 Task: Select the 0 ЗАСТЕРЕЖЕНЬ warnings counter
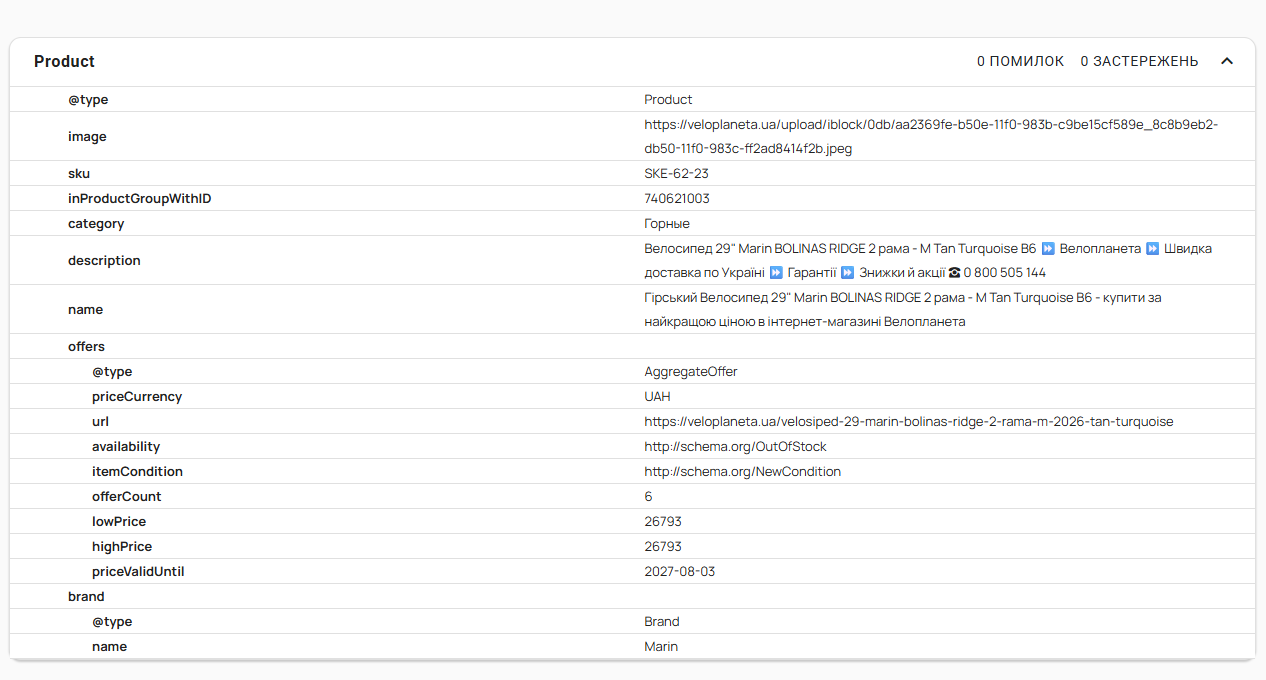[1139, 61]
